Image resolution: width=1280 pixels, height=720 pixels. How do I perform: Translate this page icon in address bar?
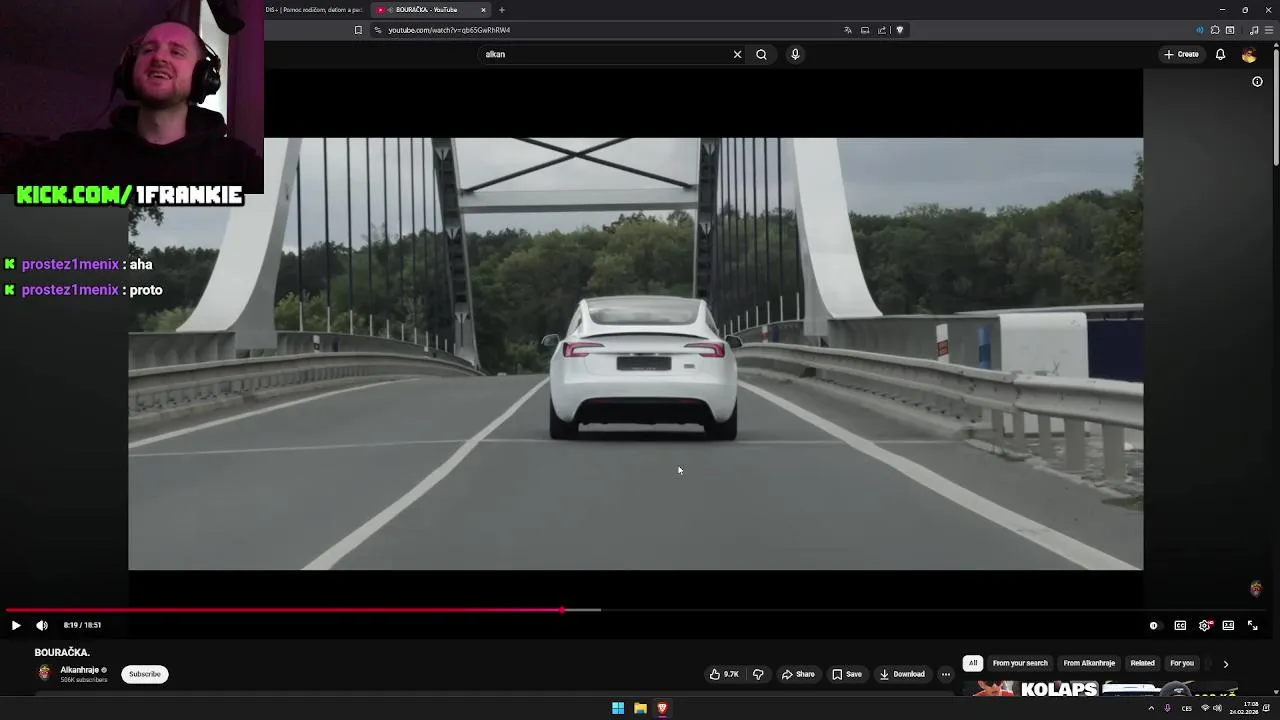(848, 30)
